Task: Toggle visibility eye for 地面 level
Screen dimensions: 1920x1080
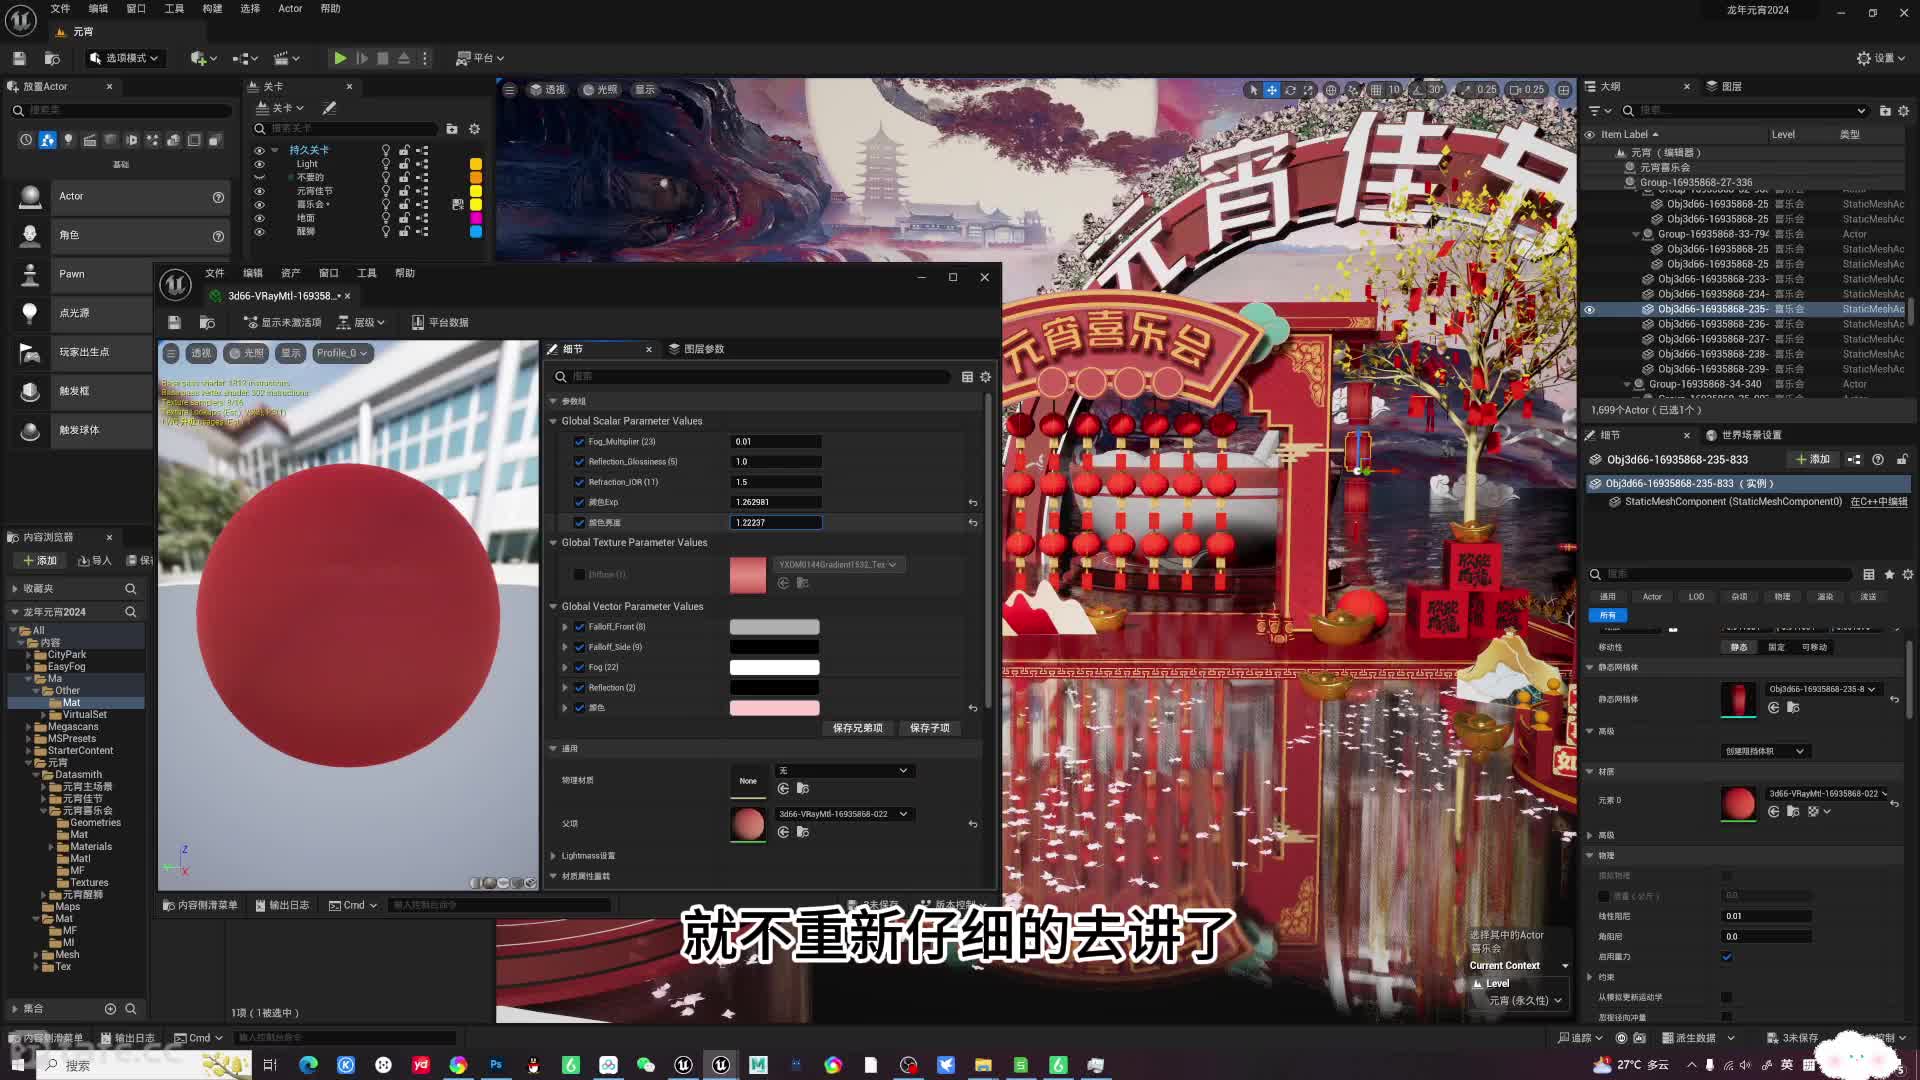Action: (259, 218)
